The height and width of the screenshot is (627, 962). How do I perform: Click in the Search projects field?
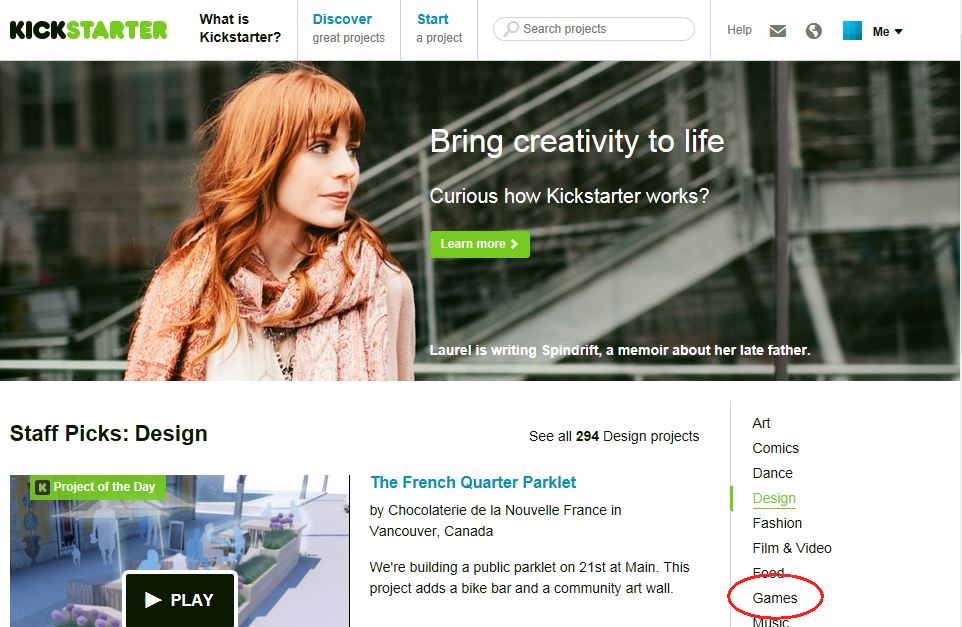(x=604, y=29)
